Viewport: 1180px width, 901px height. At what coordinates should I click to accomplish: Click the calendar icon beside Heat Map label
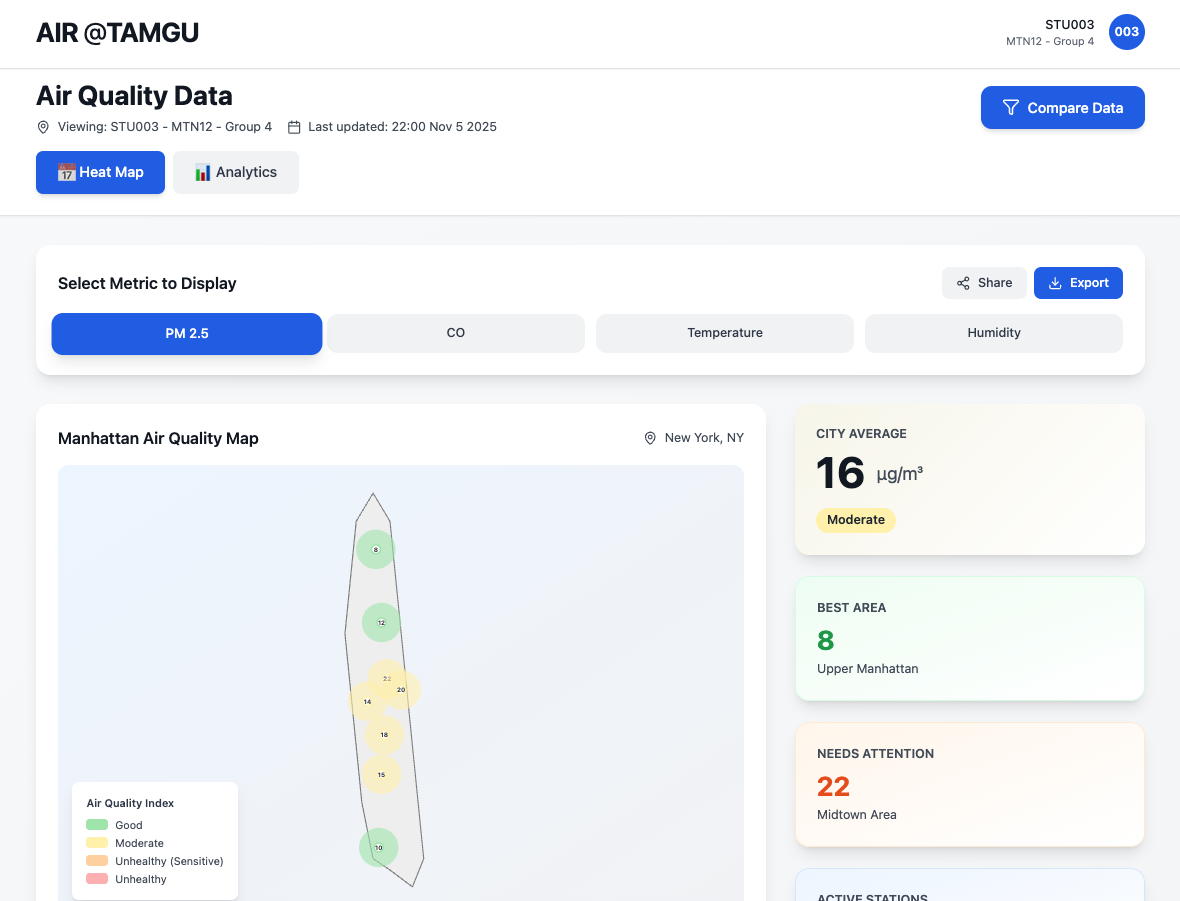coord(65,172)
